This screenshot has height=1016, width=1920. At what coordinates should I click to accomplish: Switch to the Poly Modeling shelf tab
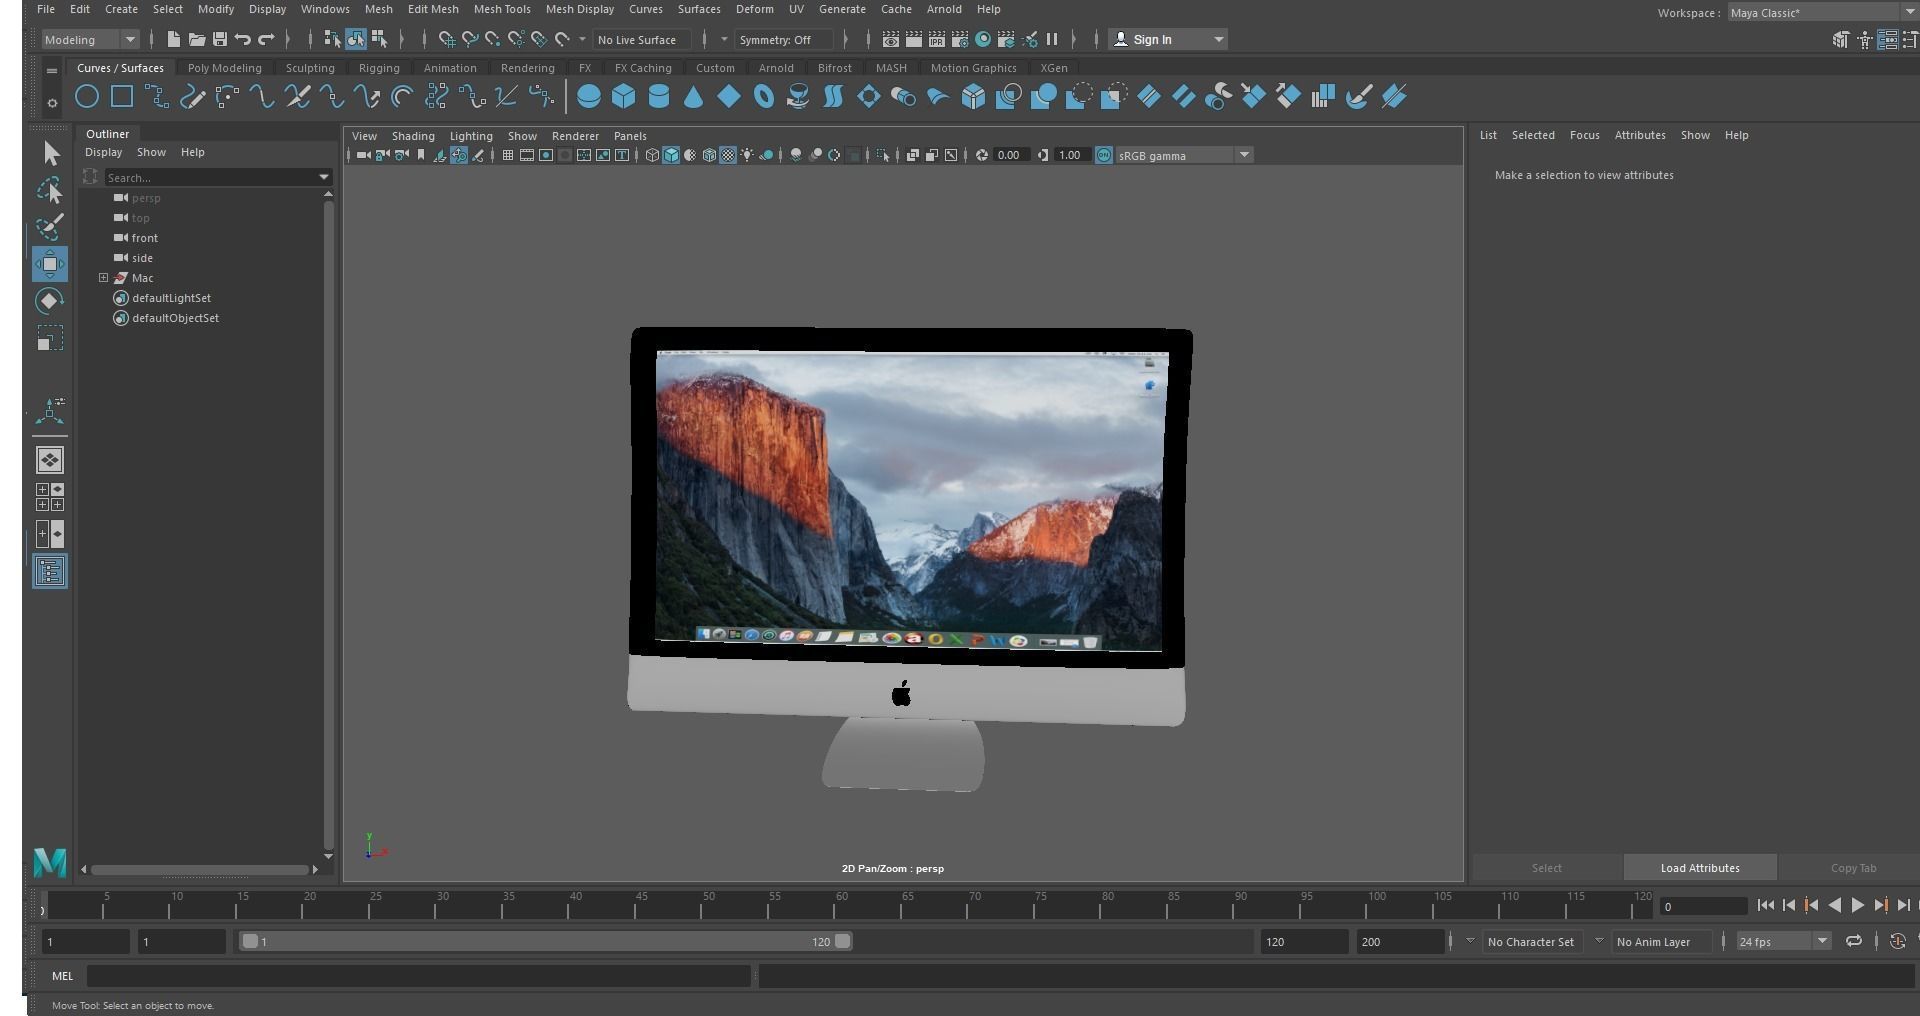tap(224, 68)
